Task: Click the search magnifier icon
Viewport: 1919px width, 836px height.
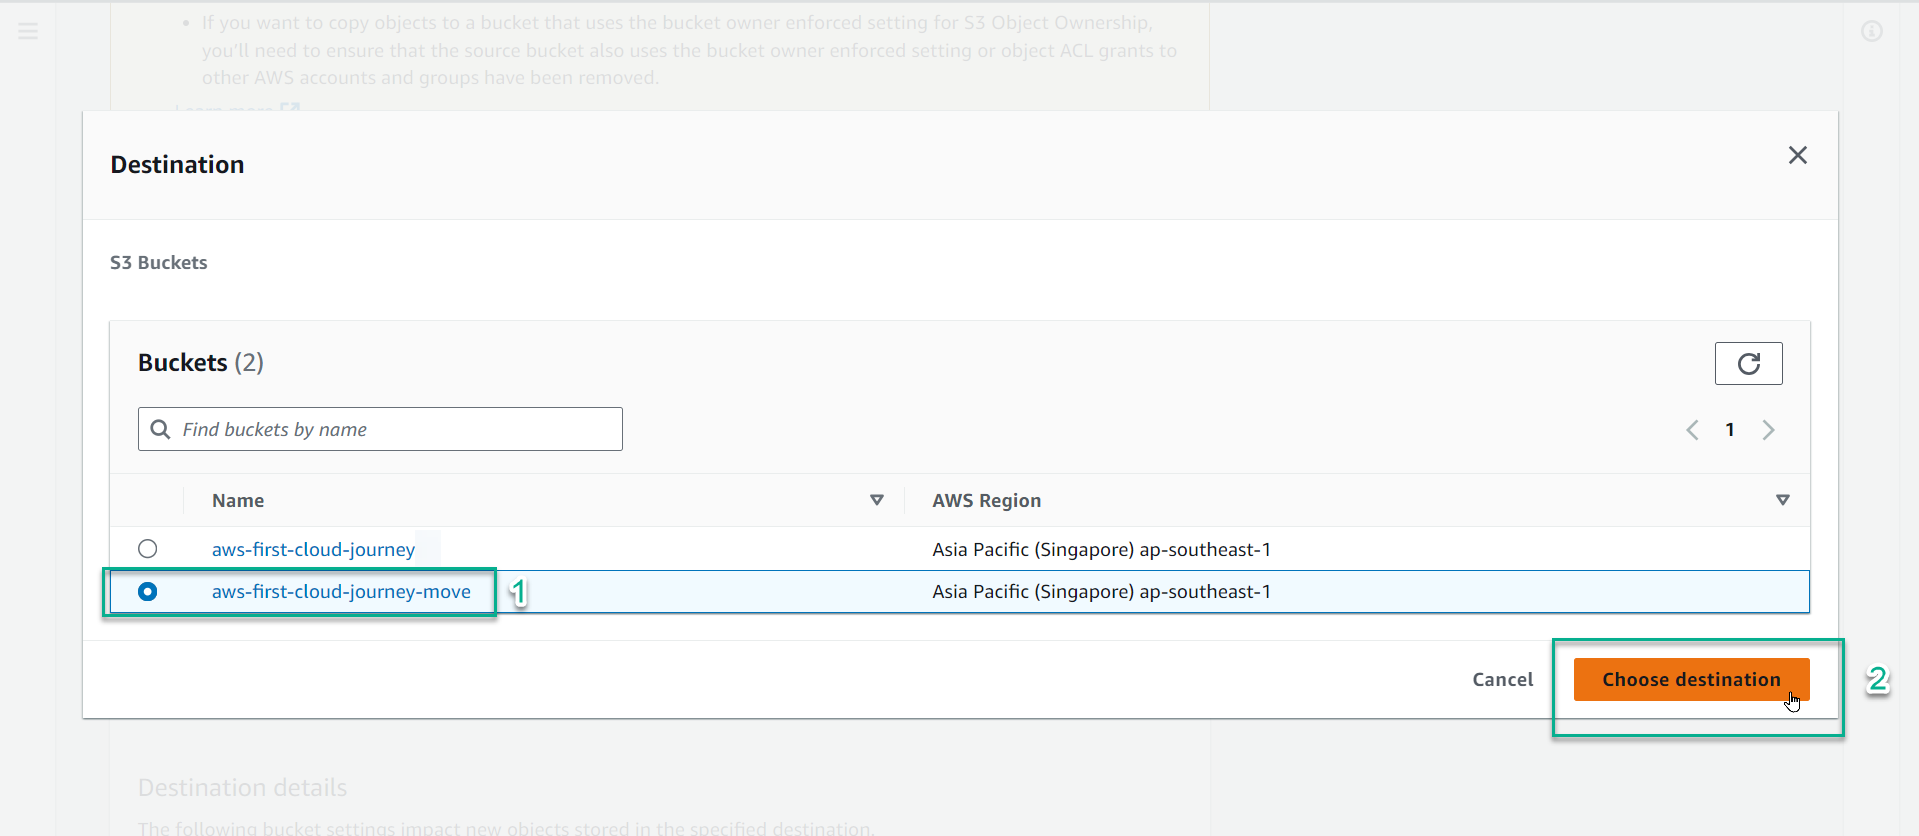Action: pyautogui.click(x=160, y=429)
